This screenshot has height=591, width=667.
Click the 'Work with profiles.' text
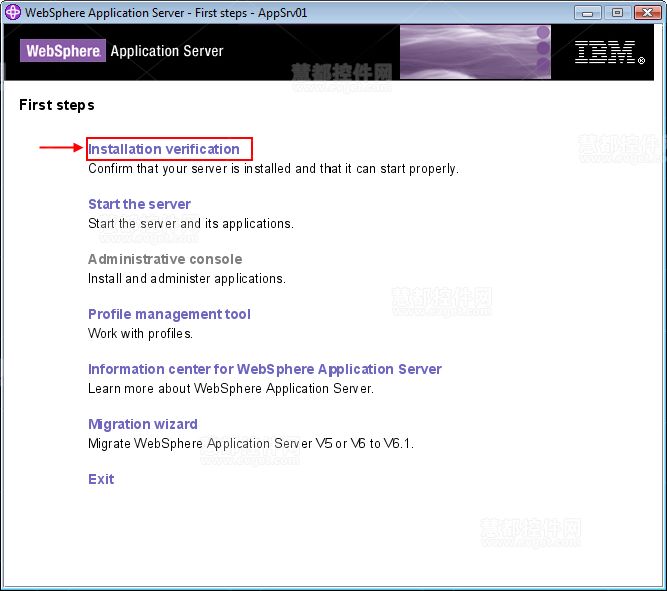140,334
